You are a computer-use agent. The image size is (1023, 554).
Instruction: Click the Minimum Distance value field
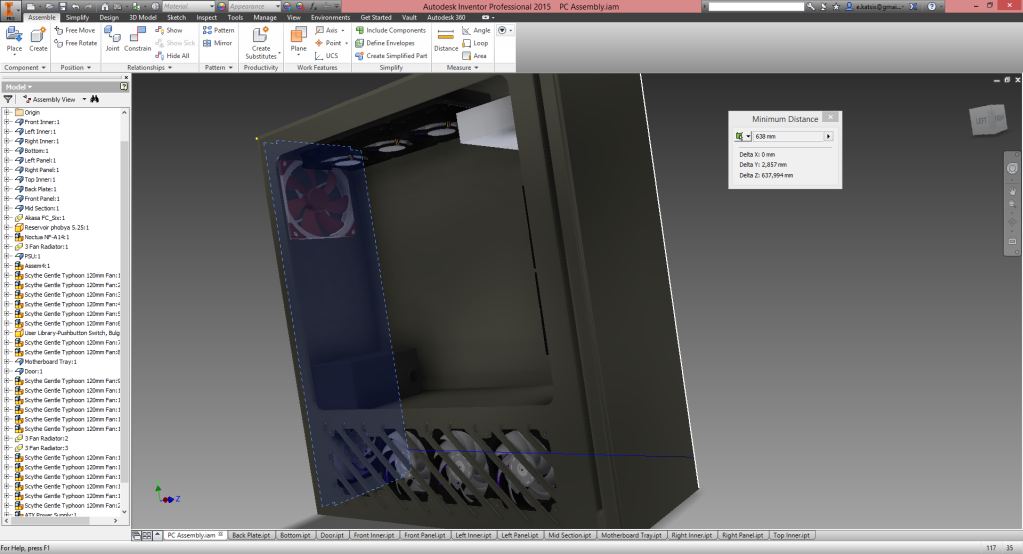click(788, 136)
